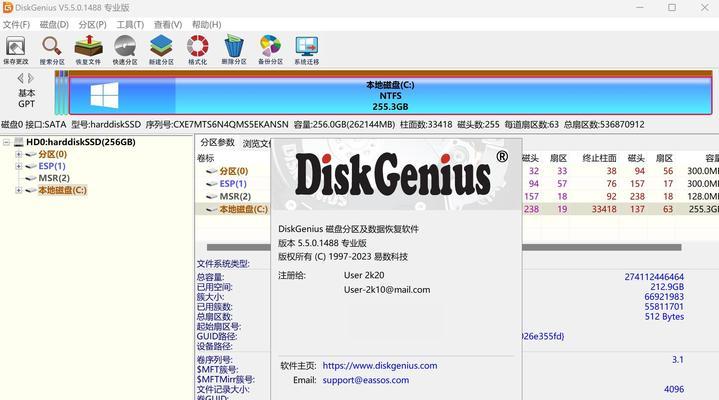The height and width of the screenshot is (400, 719).
Task: Click the 卷标 column header
Action: (x=205, y=158)
